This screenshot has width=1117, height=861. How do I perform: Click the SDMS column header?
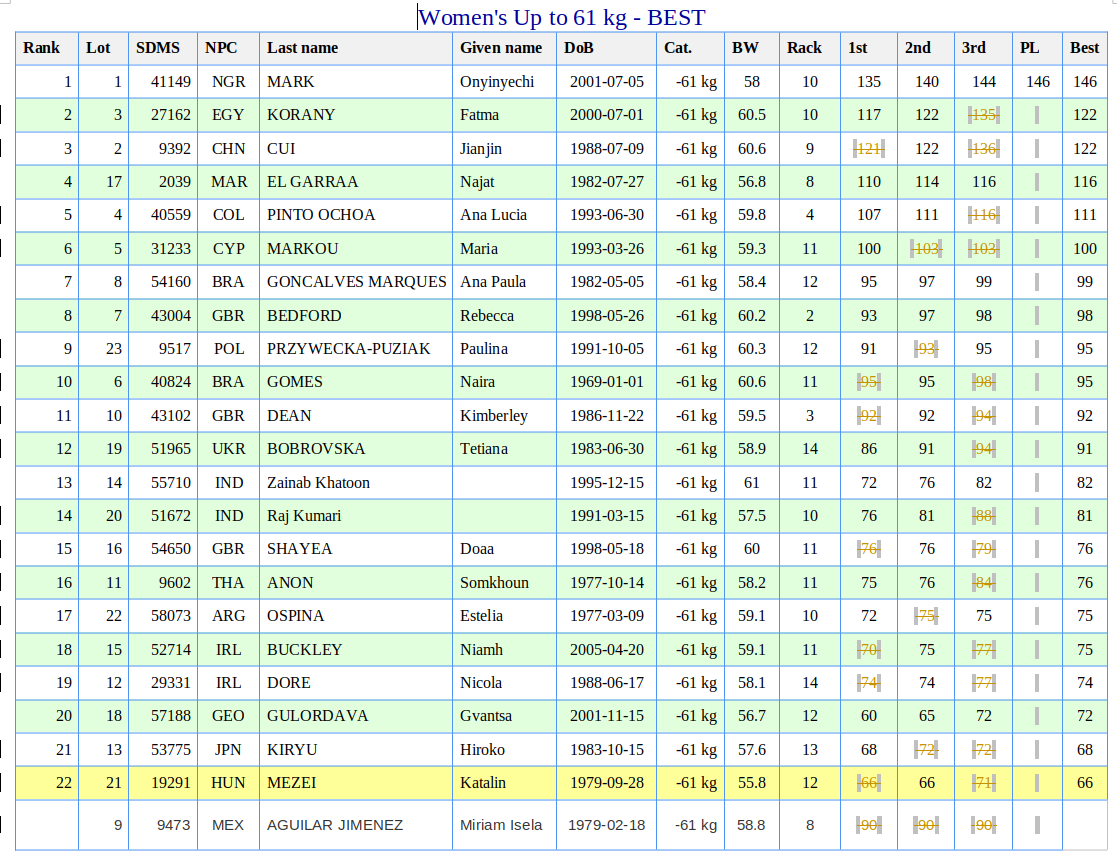(158, 48)
